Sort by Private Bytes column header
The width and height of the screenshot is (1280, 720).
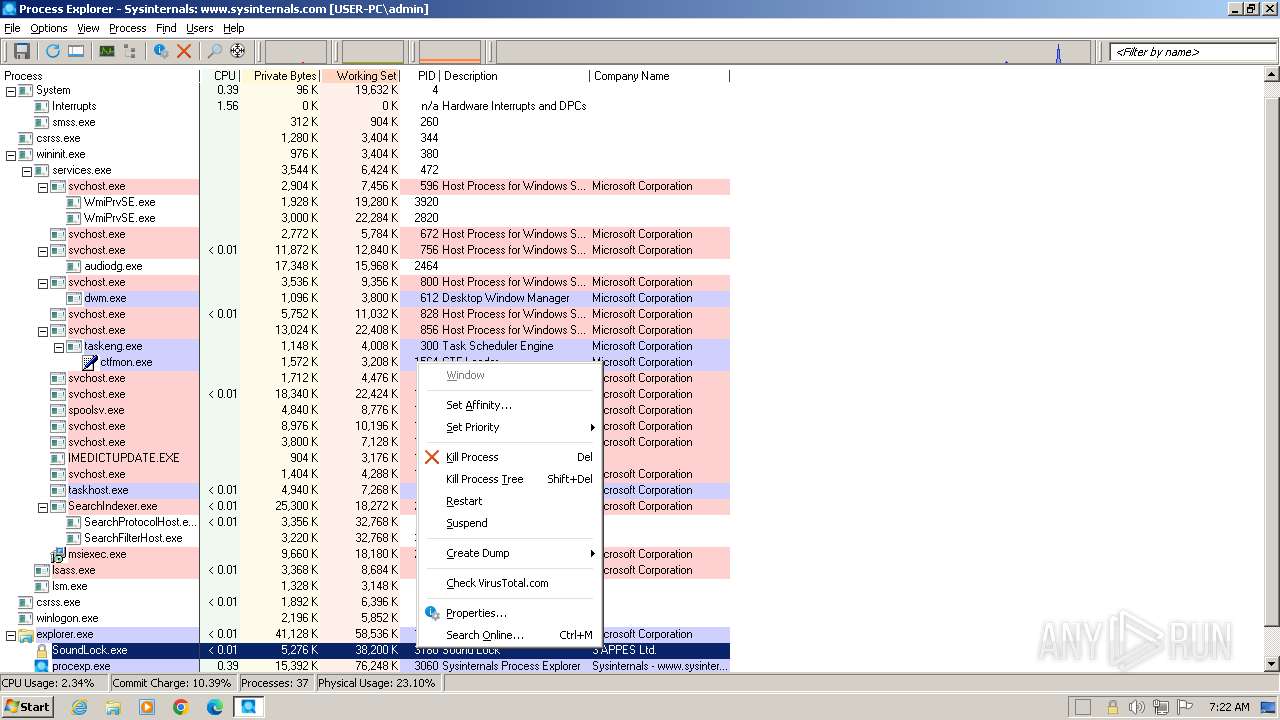[281, 76]
